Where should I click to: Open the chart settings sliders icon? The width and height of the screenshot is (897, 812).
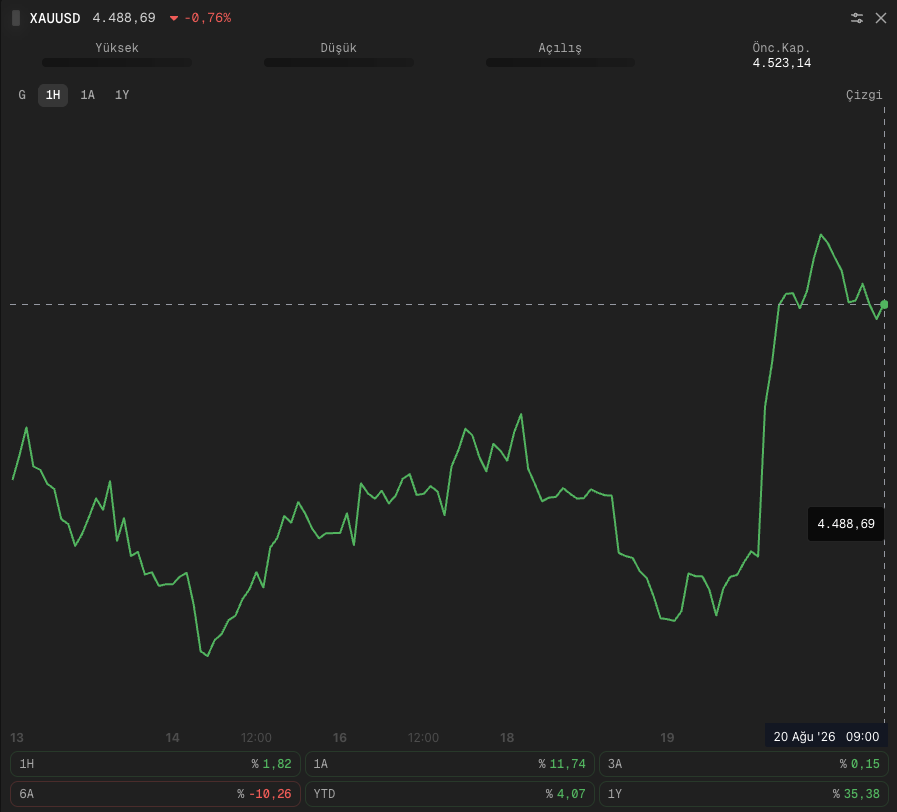tap(856, 18)
